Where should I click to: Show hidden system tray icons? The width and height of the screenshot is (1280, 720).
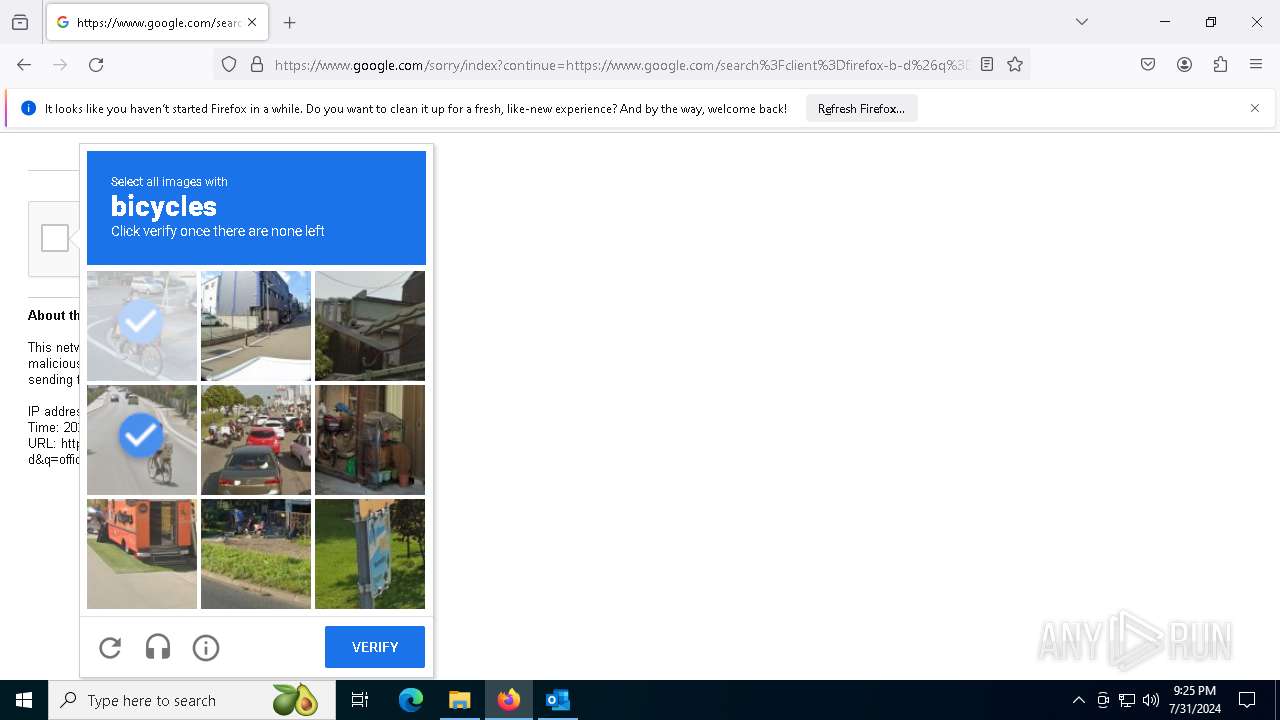click(x=1078, y=700)
